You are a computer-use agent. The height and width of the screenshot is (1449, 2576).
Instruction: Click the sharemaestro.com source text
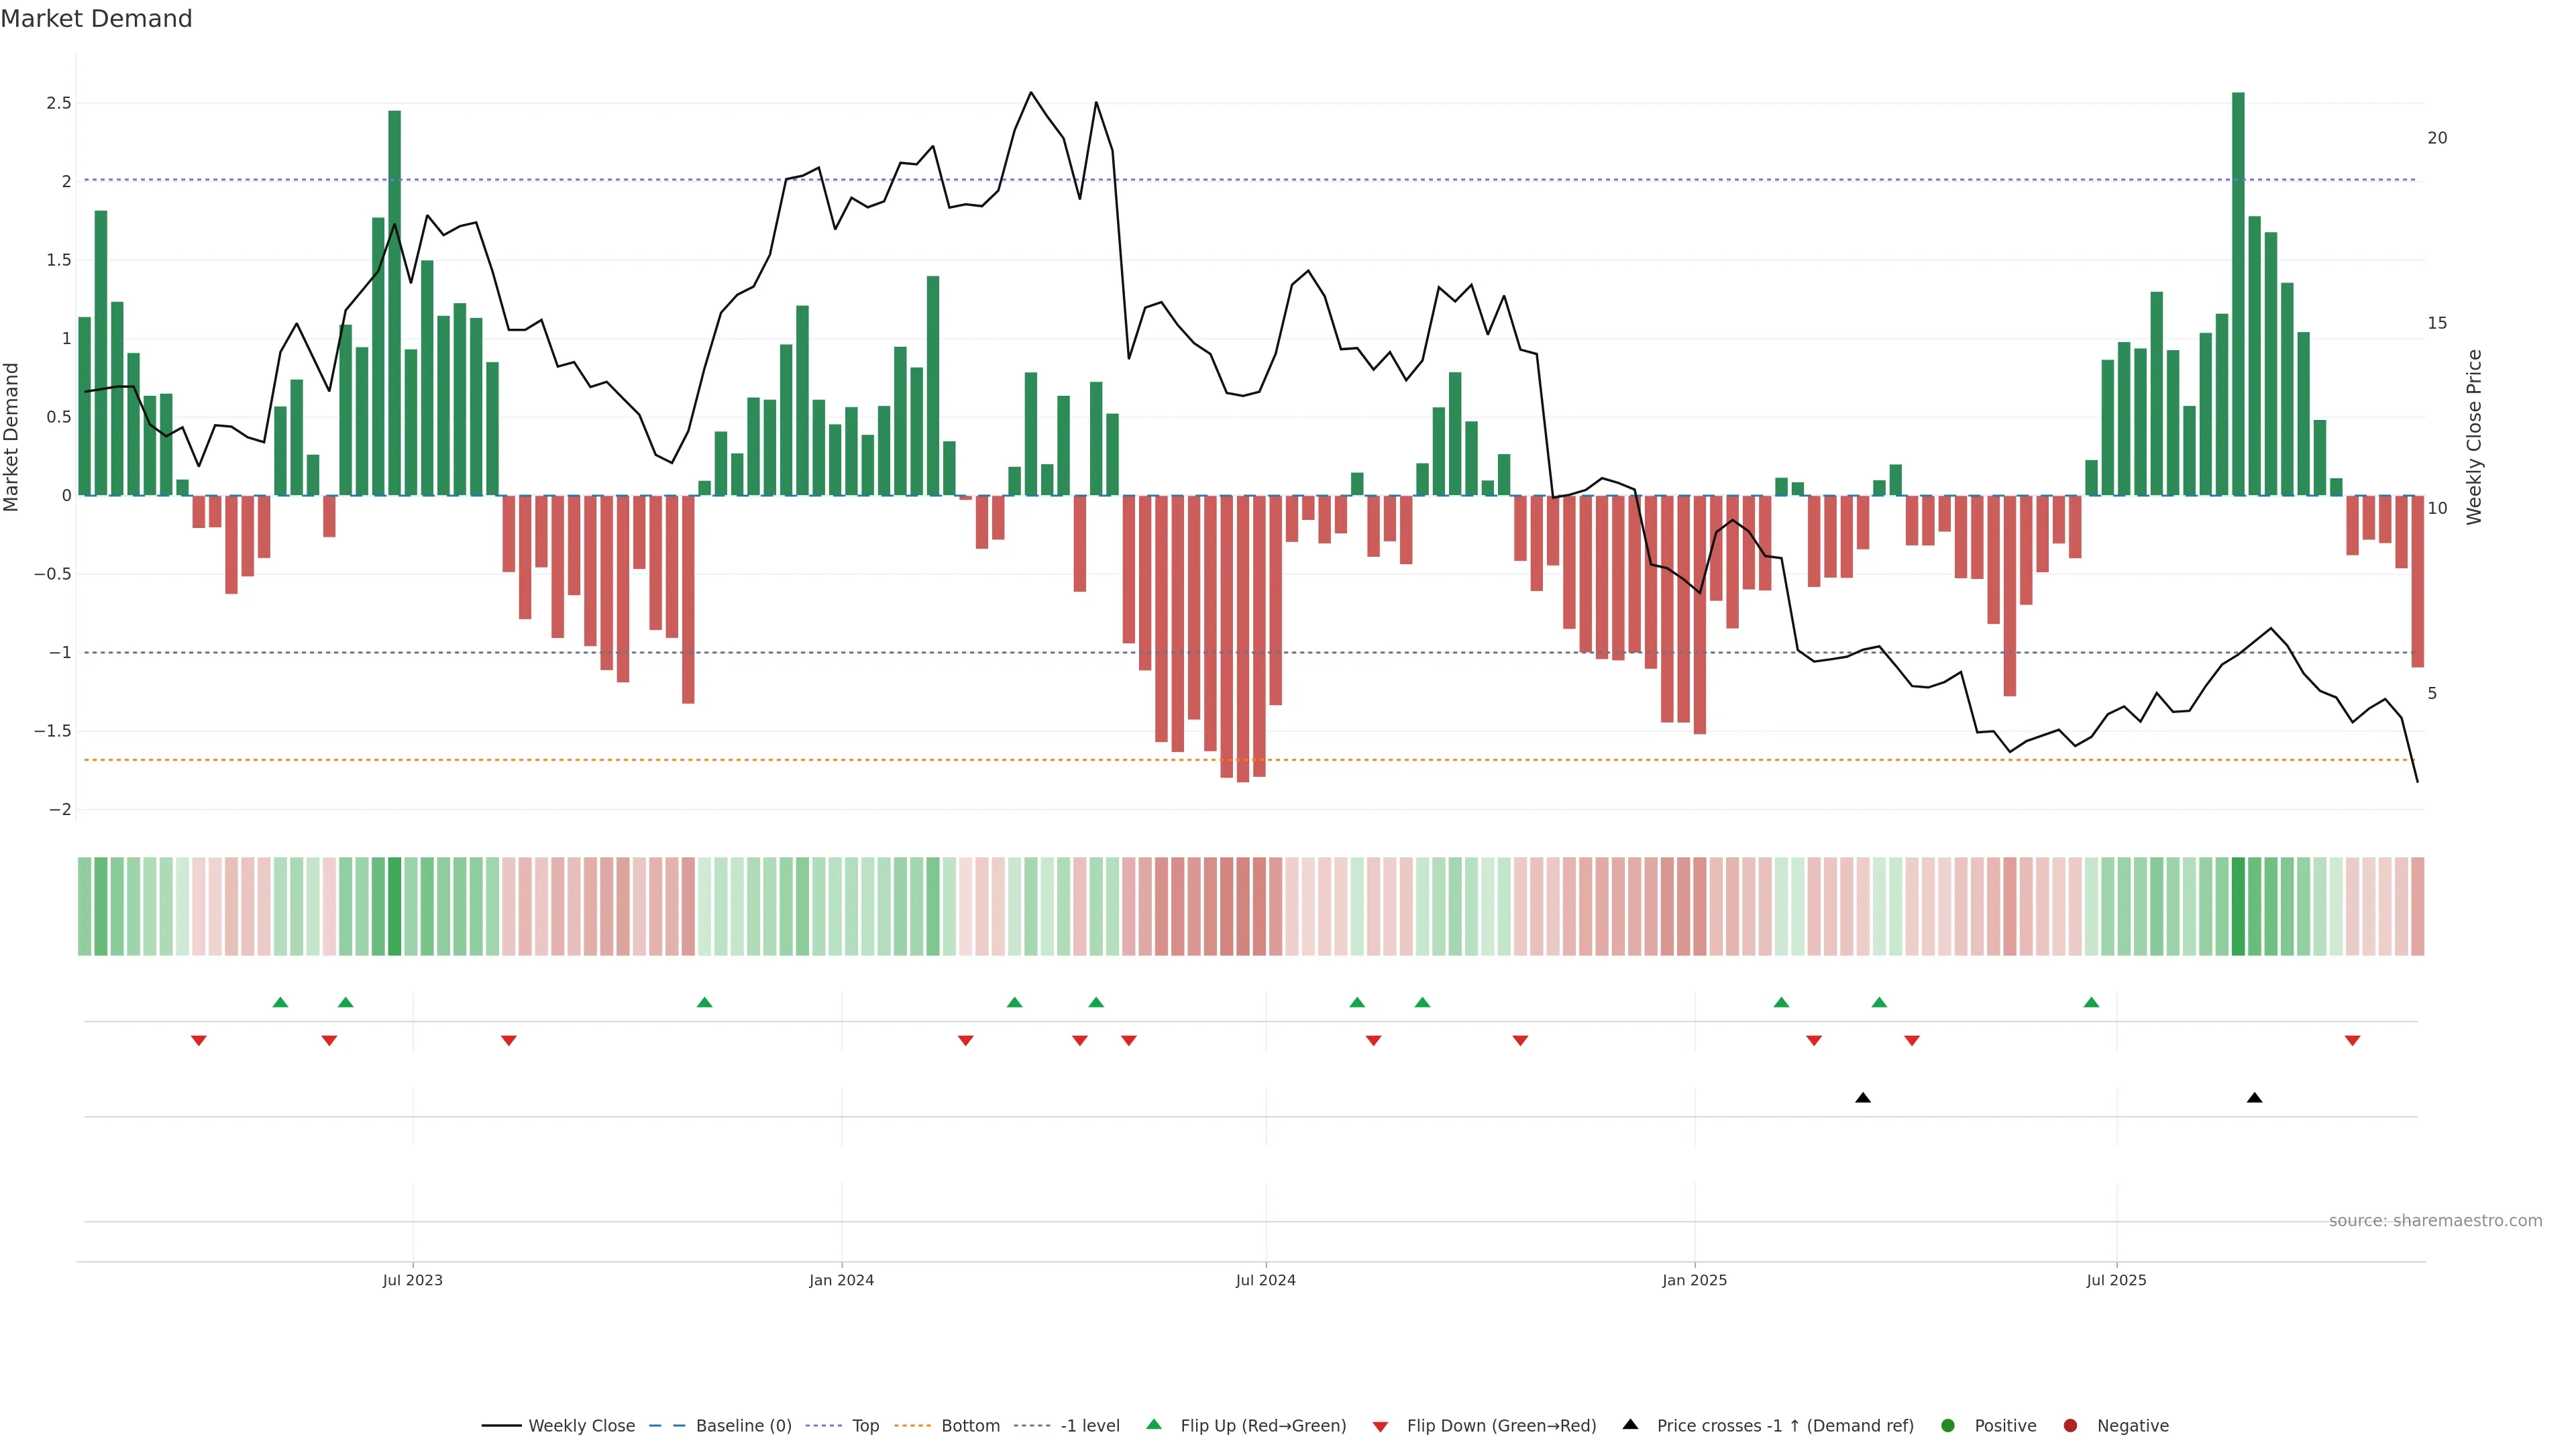click(x=2435, y=1221)
